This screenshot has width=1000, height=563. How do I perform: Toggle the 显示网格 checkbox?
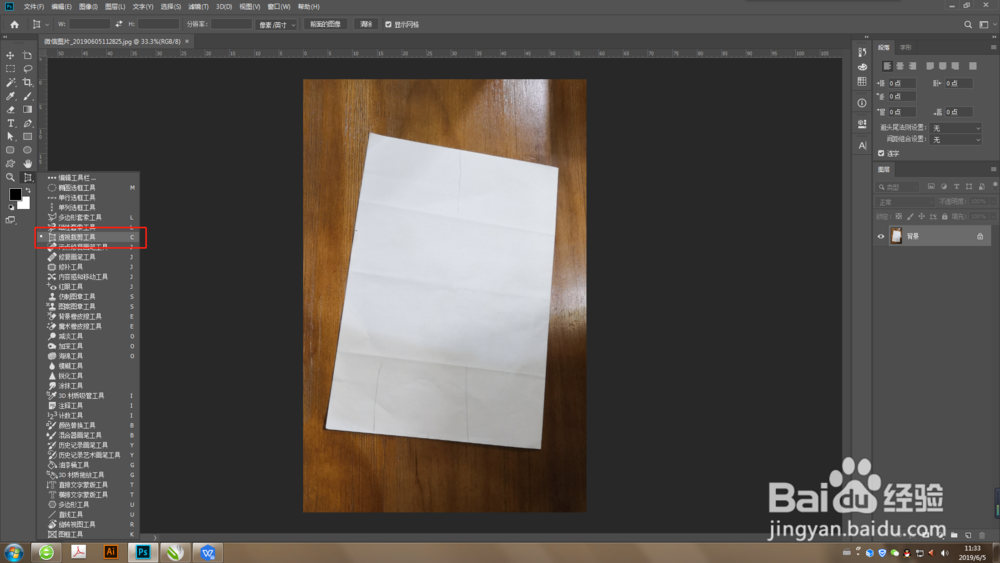[388, 24]
